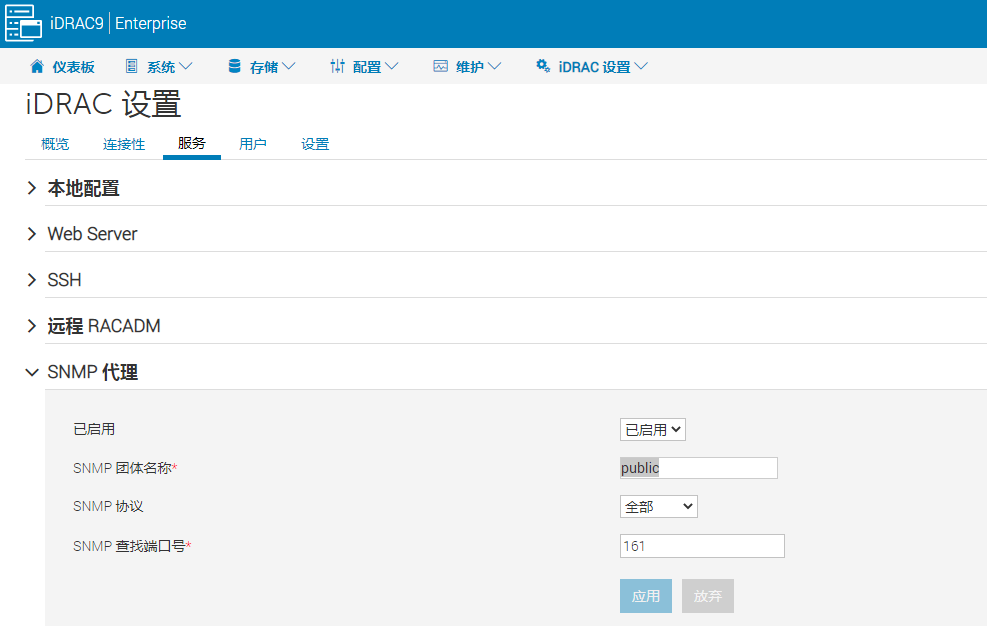Screen dimensions: 987x642
Task: Switch to the 连接性 tab
Action: click(x=123, y=144)
